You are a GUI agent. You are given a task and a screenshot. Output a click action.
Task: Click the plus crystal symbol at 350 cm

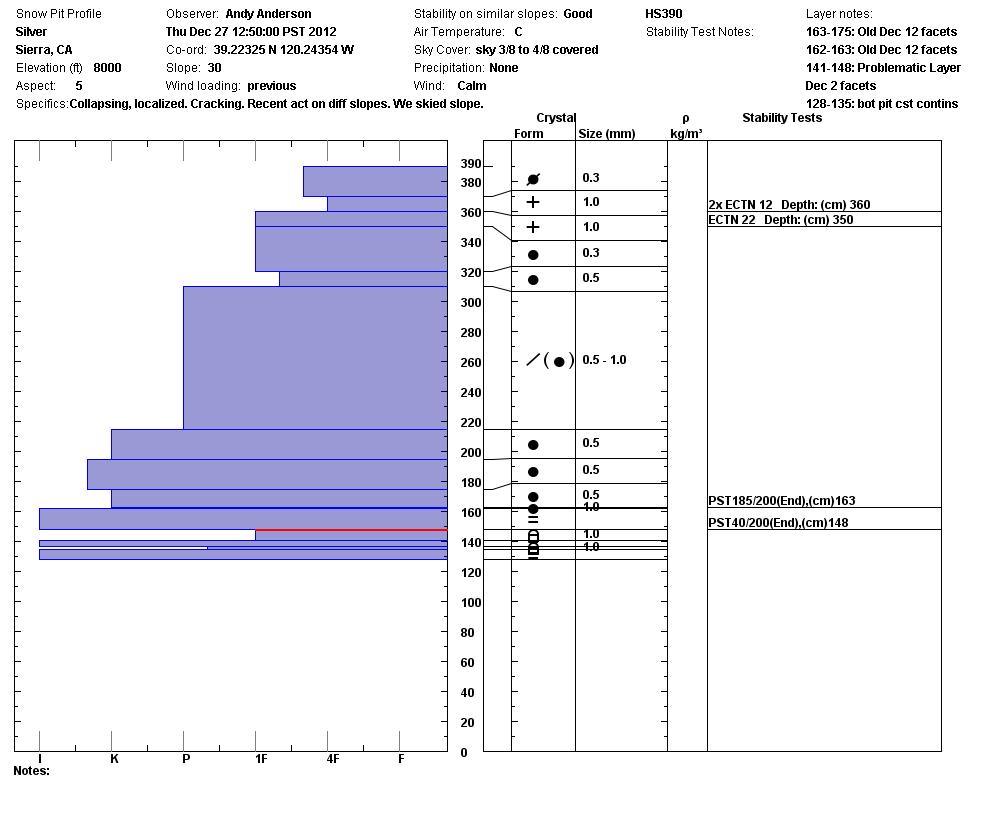point(533,227)
